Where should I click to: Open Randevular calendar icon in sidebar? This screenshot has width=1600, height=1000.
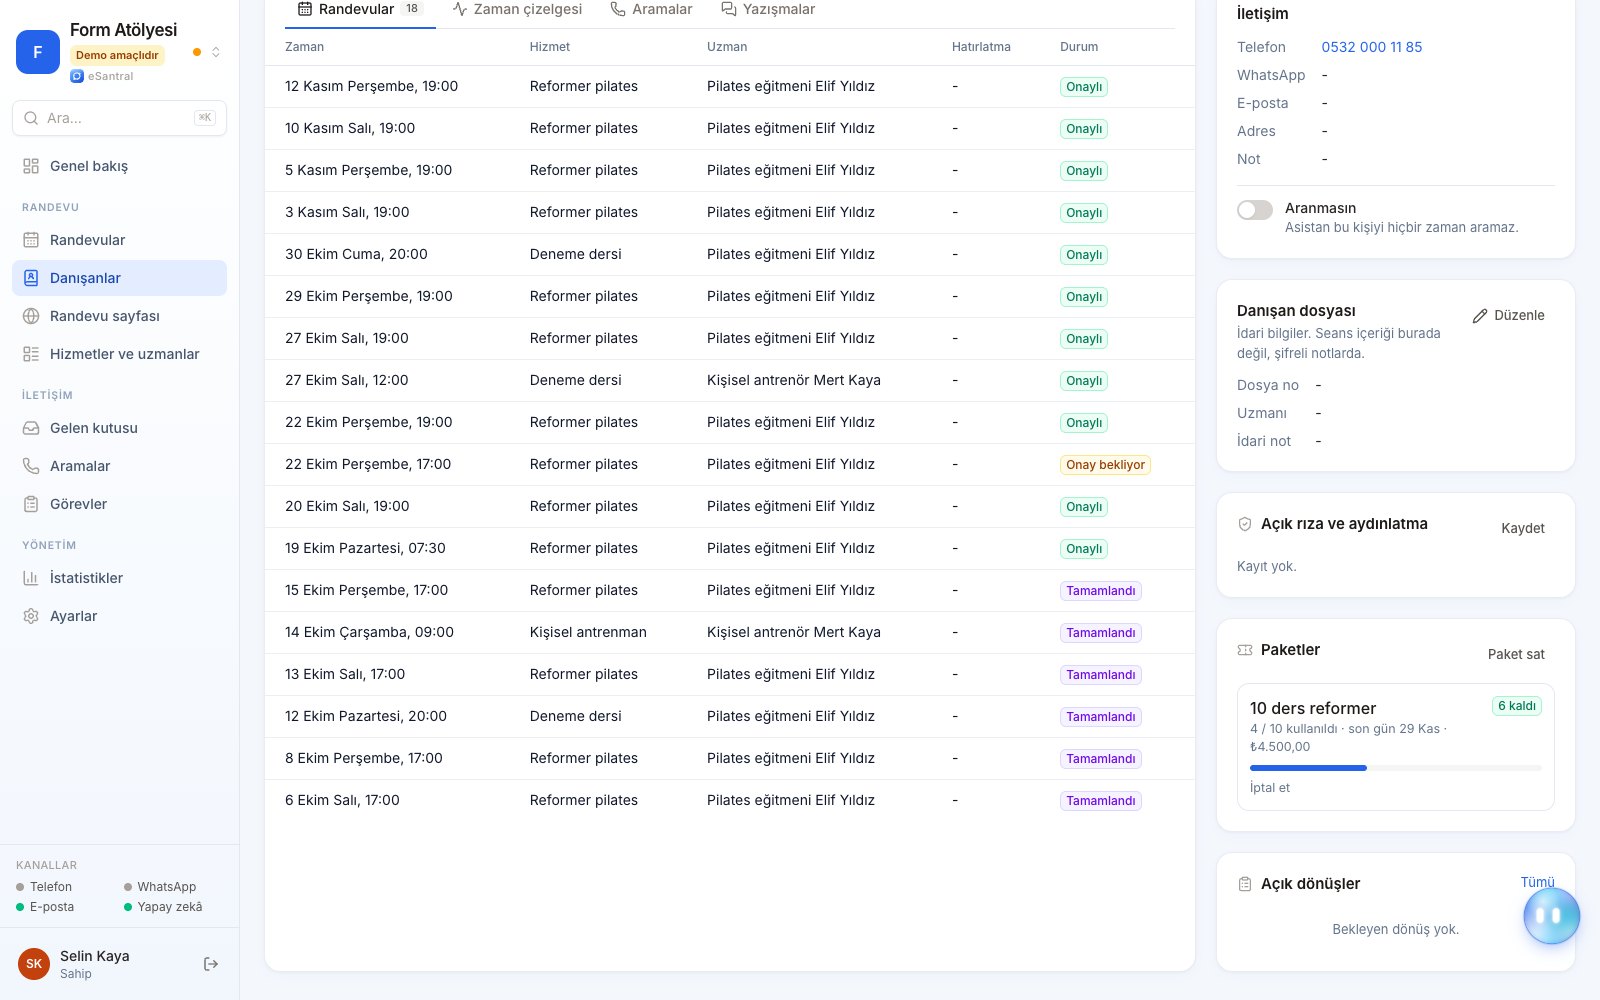[31, 240]
